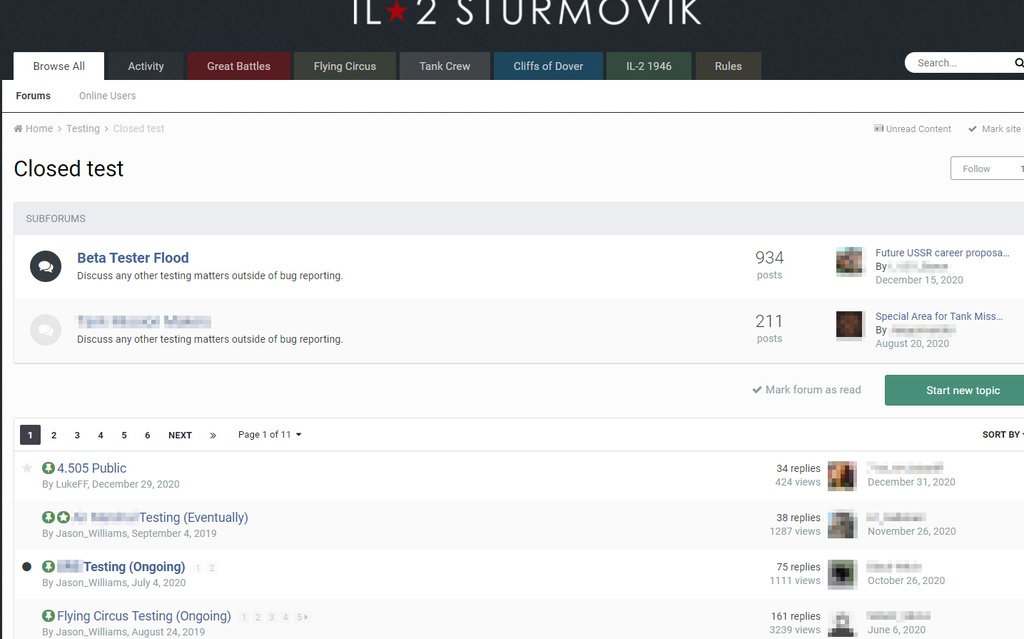Screen dimensions: 1024x639
Task: Click the Home icon in the breadcrumb
Action: click(x=18, y=129)
